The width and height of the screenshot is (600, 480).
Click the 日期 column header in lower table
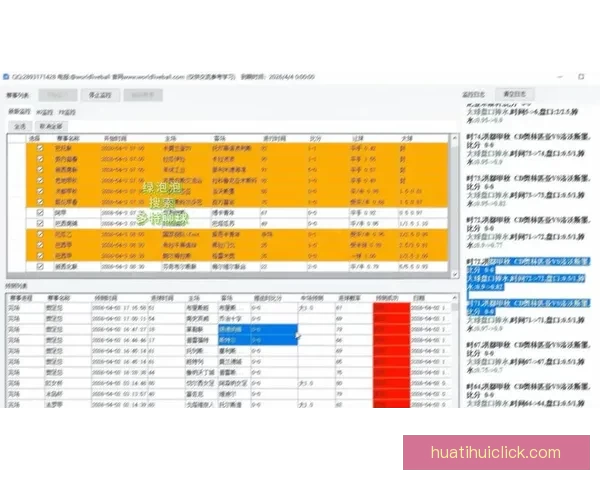tap(419, 298)
